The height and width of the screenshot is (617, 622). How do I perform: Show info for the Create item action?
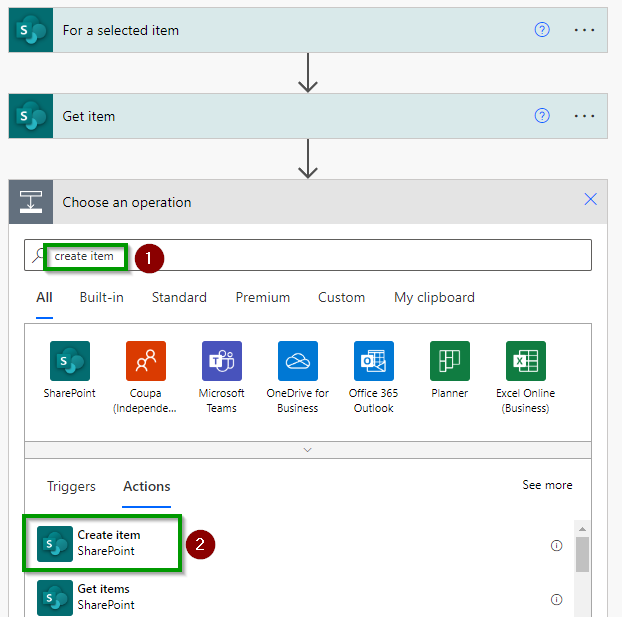[x=557, y=546]
